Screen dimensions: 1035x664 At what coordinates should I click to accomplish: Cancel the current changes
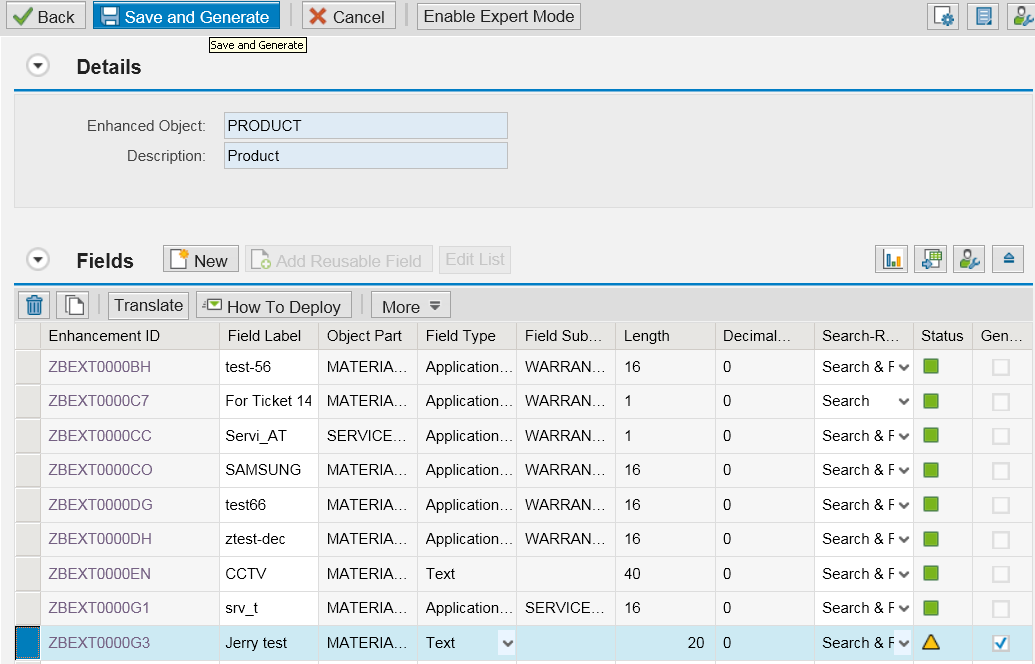tap(349, 16)
